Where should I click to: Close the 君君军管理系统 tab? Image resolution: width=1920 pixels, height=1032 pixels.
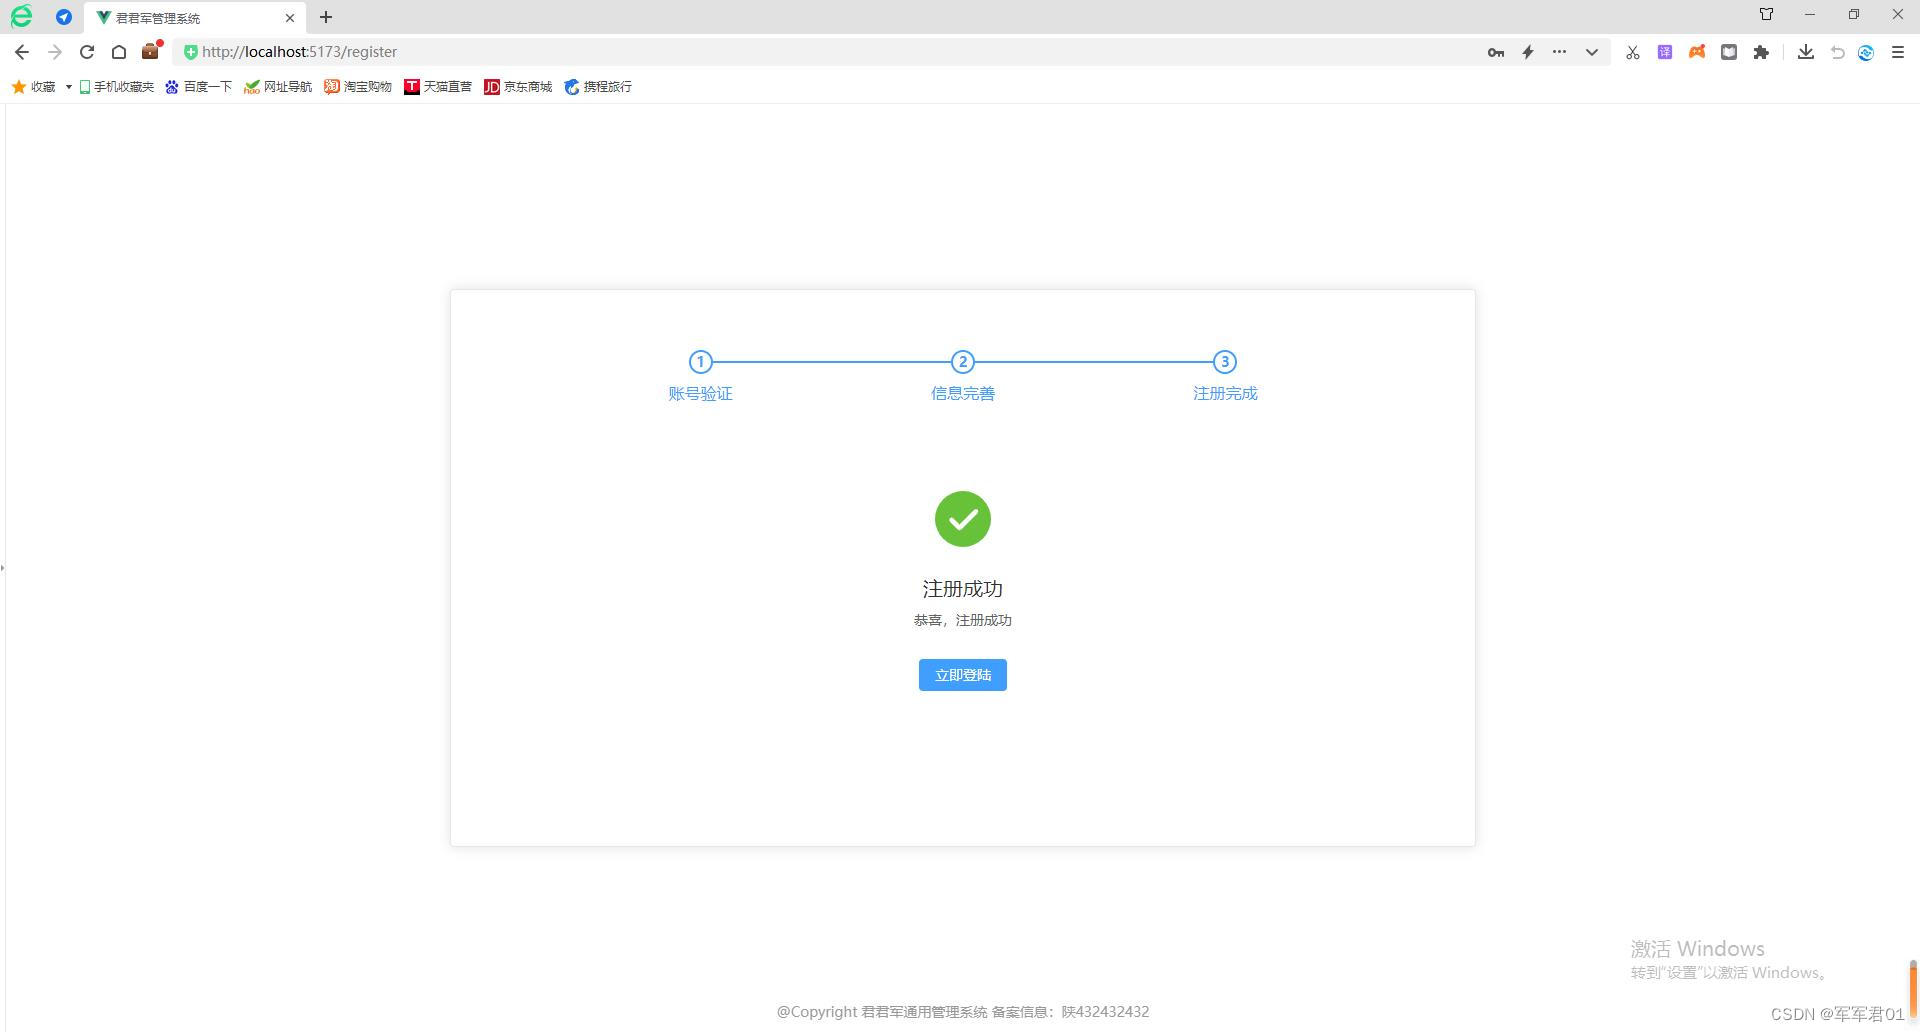coord(290,18)
